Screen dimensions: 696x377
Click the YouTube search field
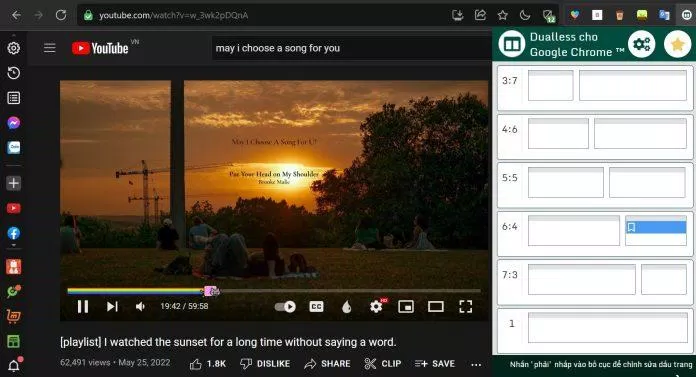coord(351,48)
